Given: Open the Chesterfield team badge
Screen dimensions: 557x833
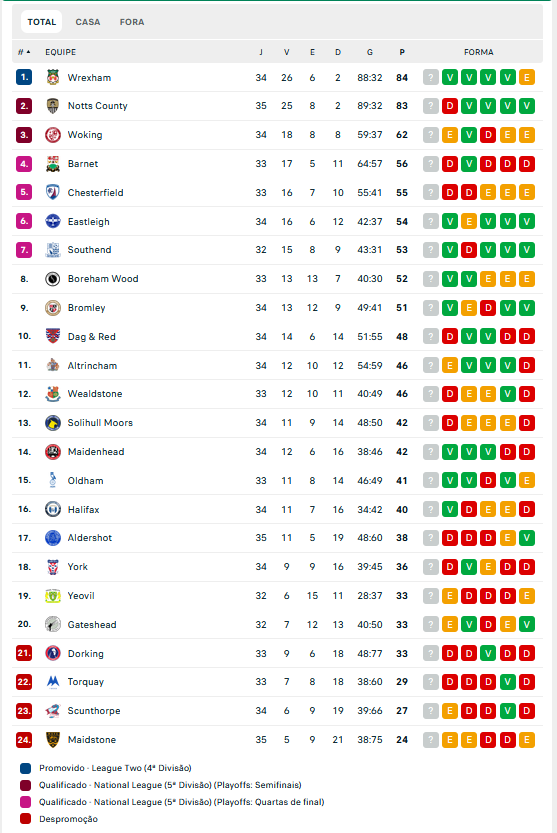Looking at the screenshot, I should pos(53,192).
